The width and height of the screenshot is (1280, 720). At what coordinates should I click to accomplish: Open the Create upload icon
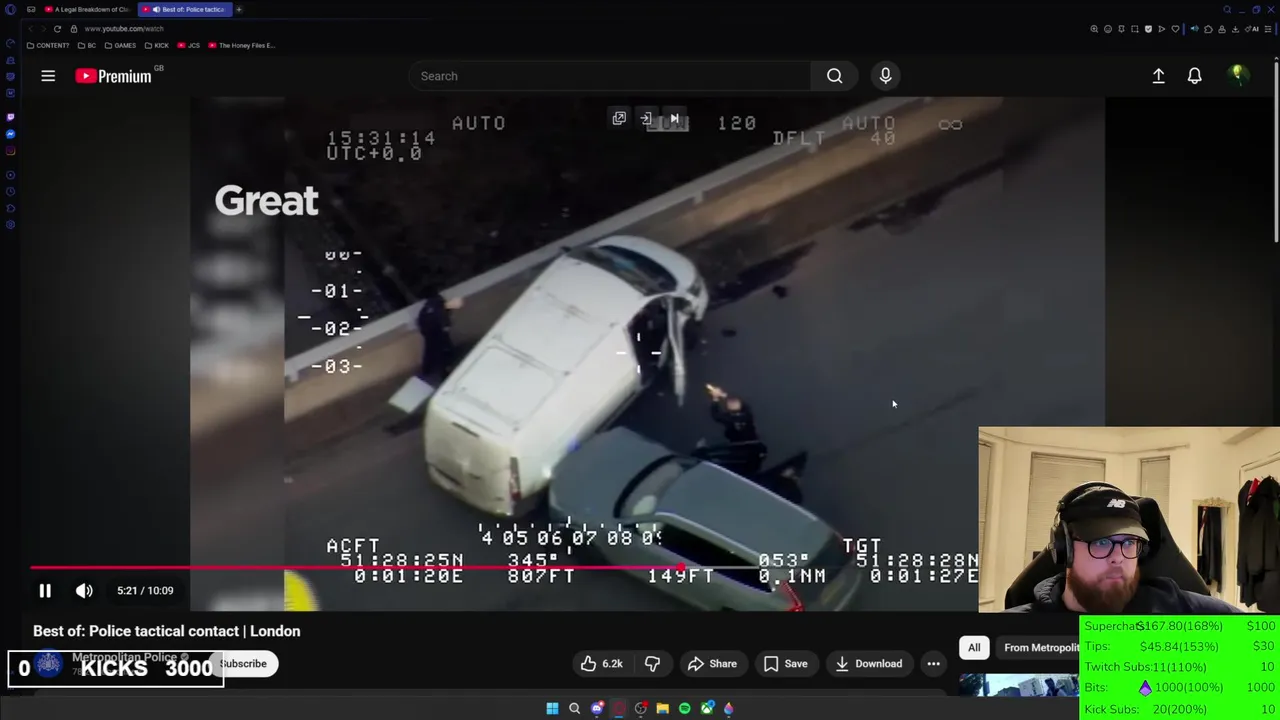coord(1158,76)
